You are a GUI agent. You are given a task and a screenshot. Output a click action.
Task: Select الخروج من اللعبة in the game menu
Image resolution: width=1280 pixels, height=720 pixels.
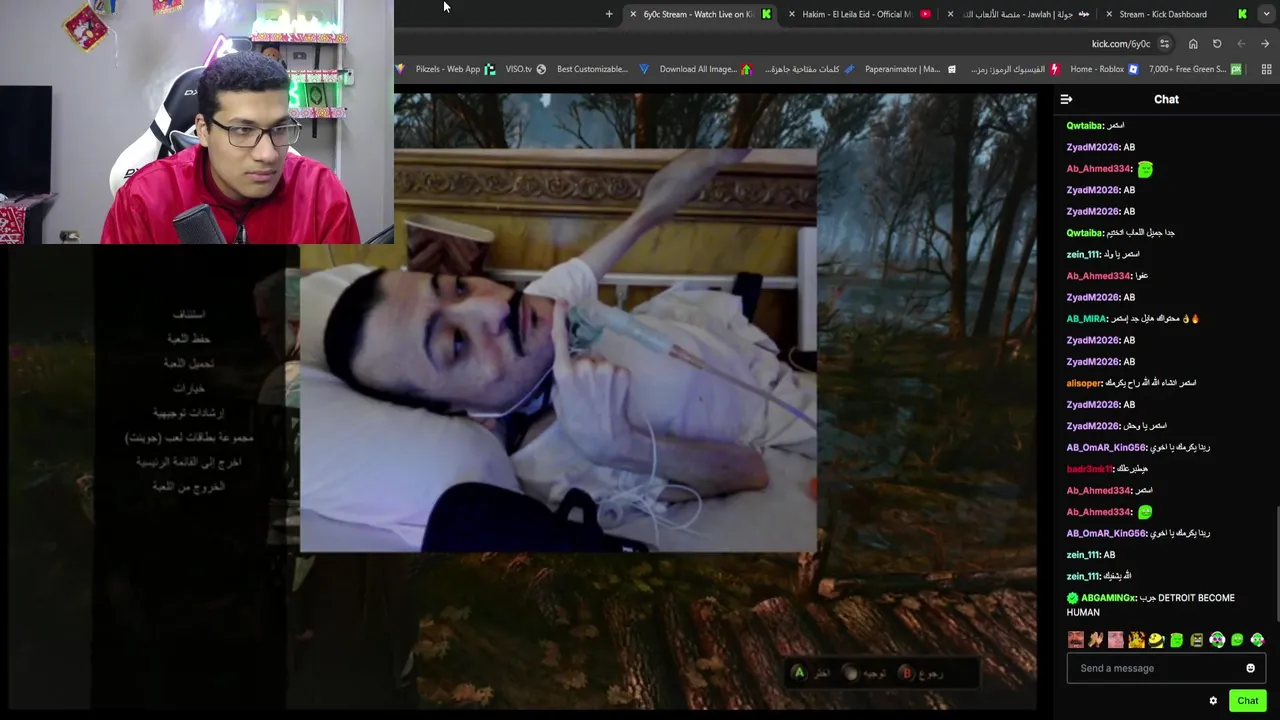(188, 486)
